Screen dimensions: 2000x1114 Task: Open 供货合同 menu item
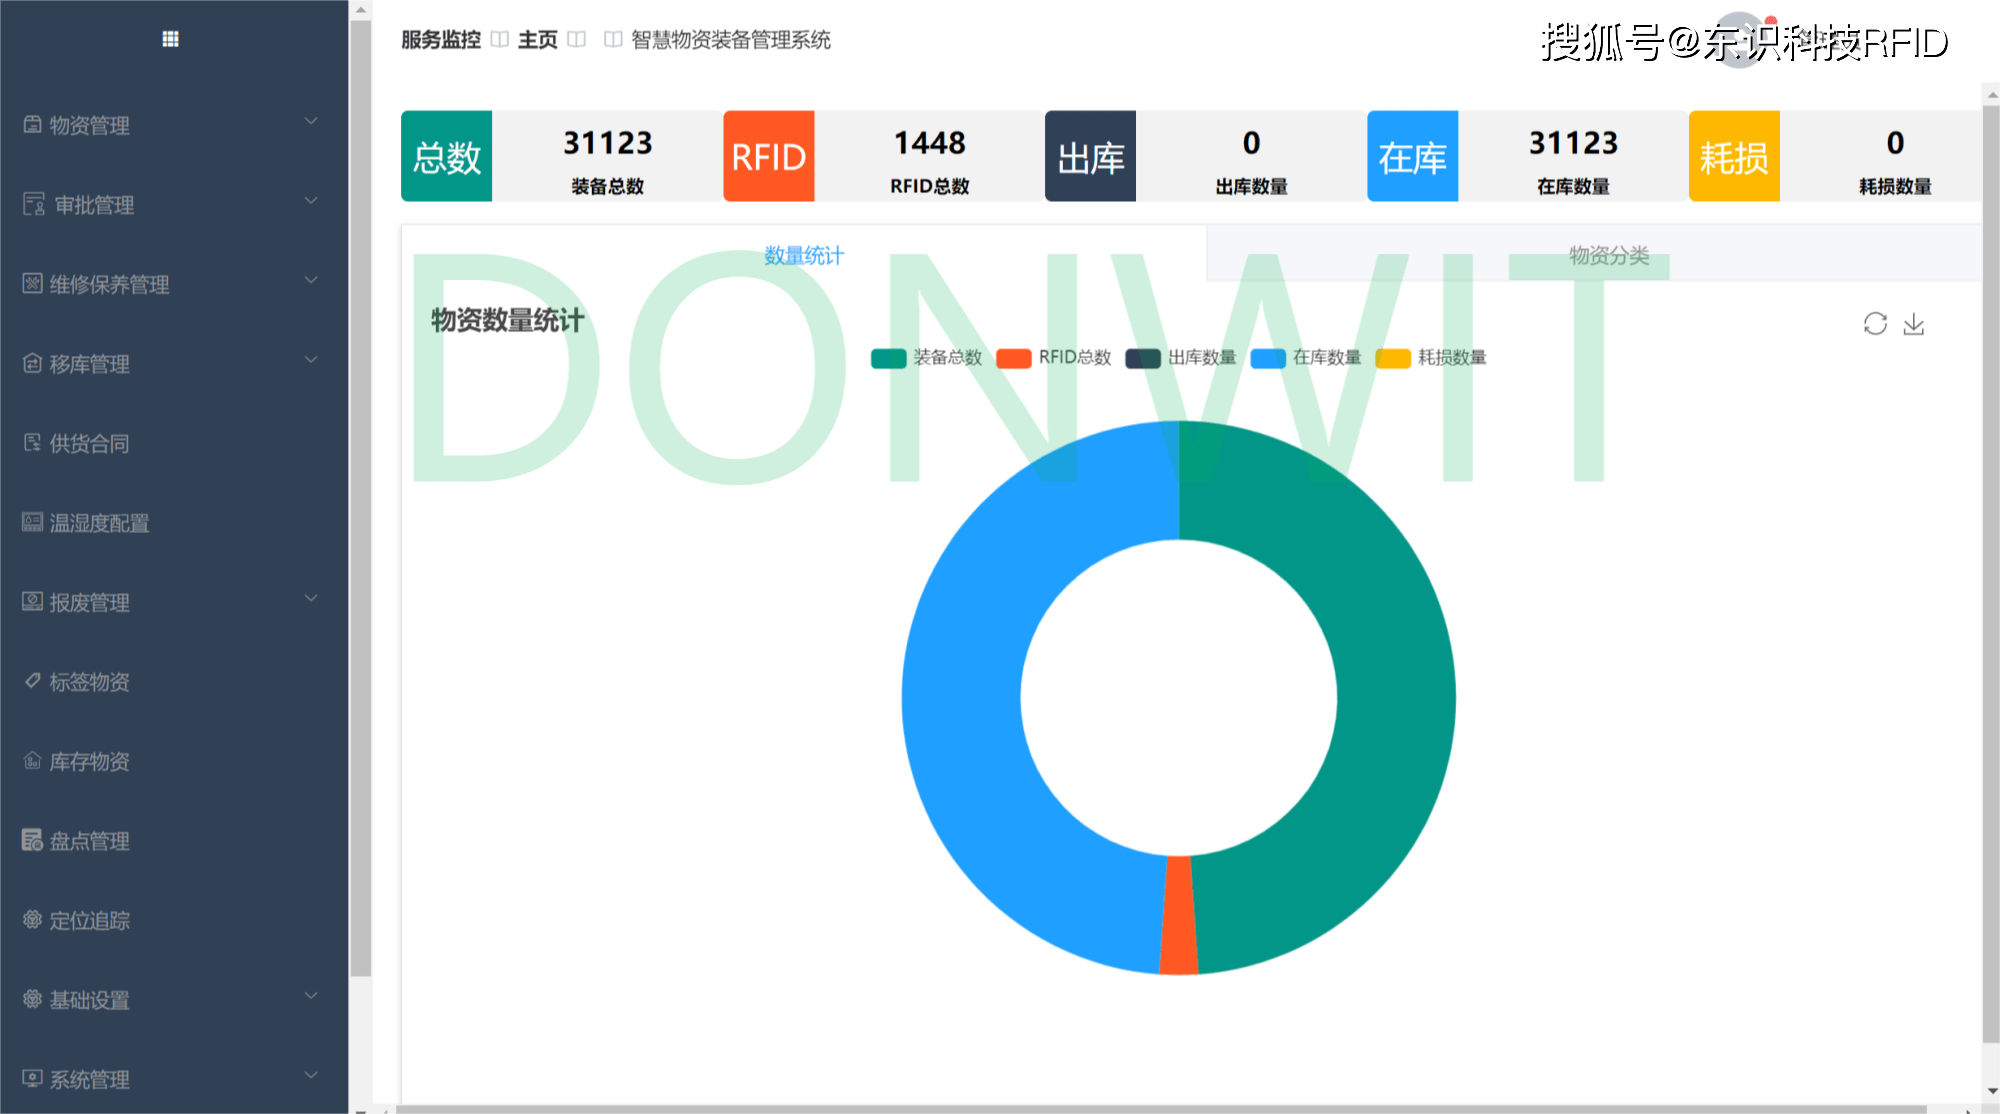coord(174,443)
